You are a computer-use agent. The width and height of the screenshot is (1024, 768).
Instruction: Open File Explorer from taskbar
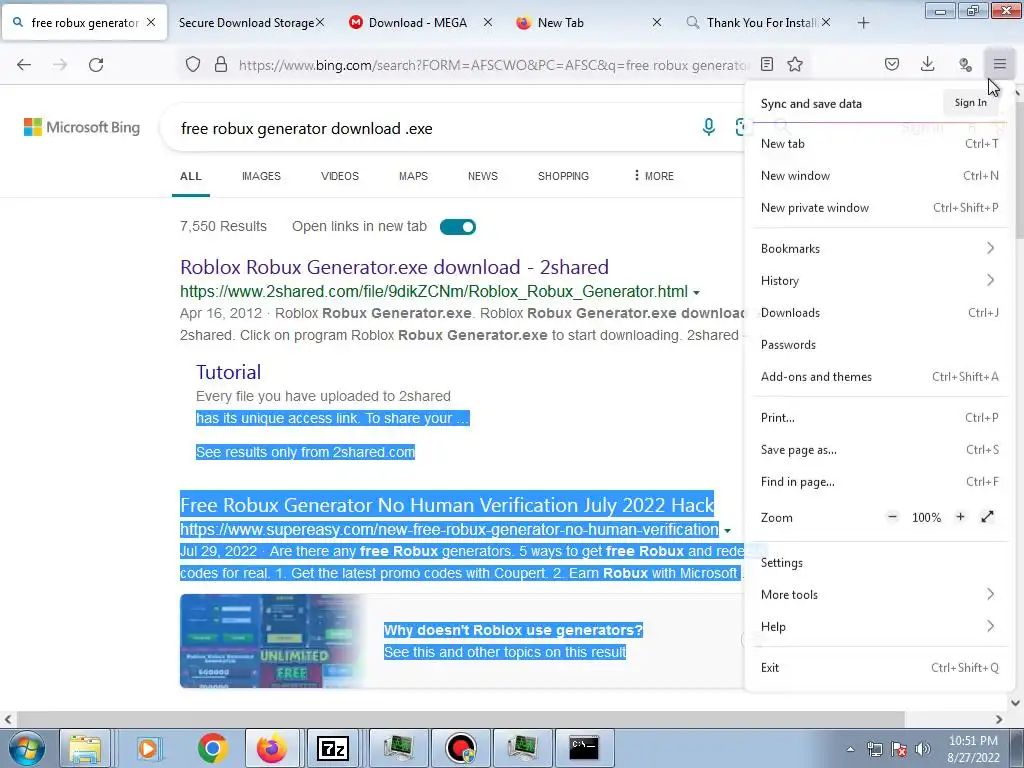tap(85, 748)
